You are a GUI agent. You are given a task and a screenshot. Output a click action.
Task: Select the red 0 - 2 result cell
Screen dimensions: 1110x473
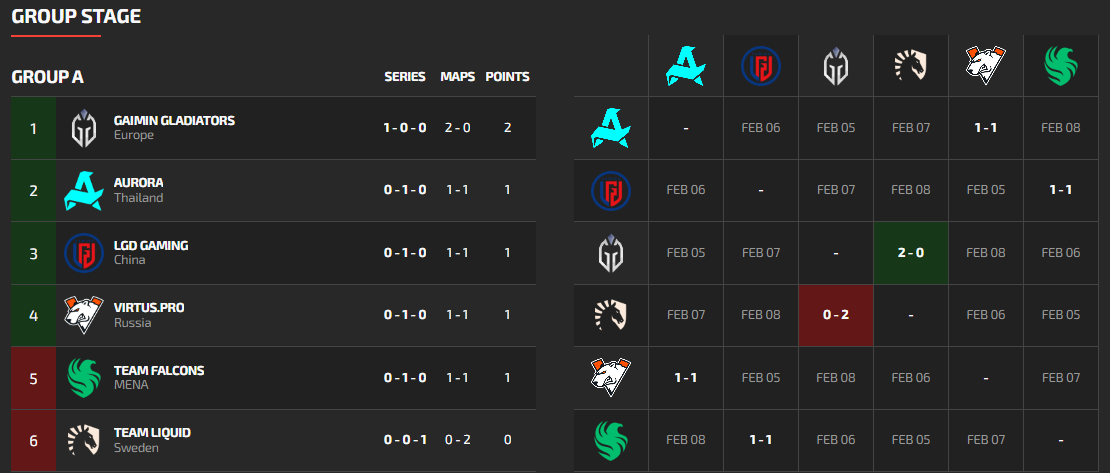point(835,315)
